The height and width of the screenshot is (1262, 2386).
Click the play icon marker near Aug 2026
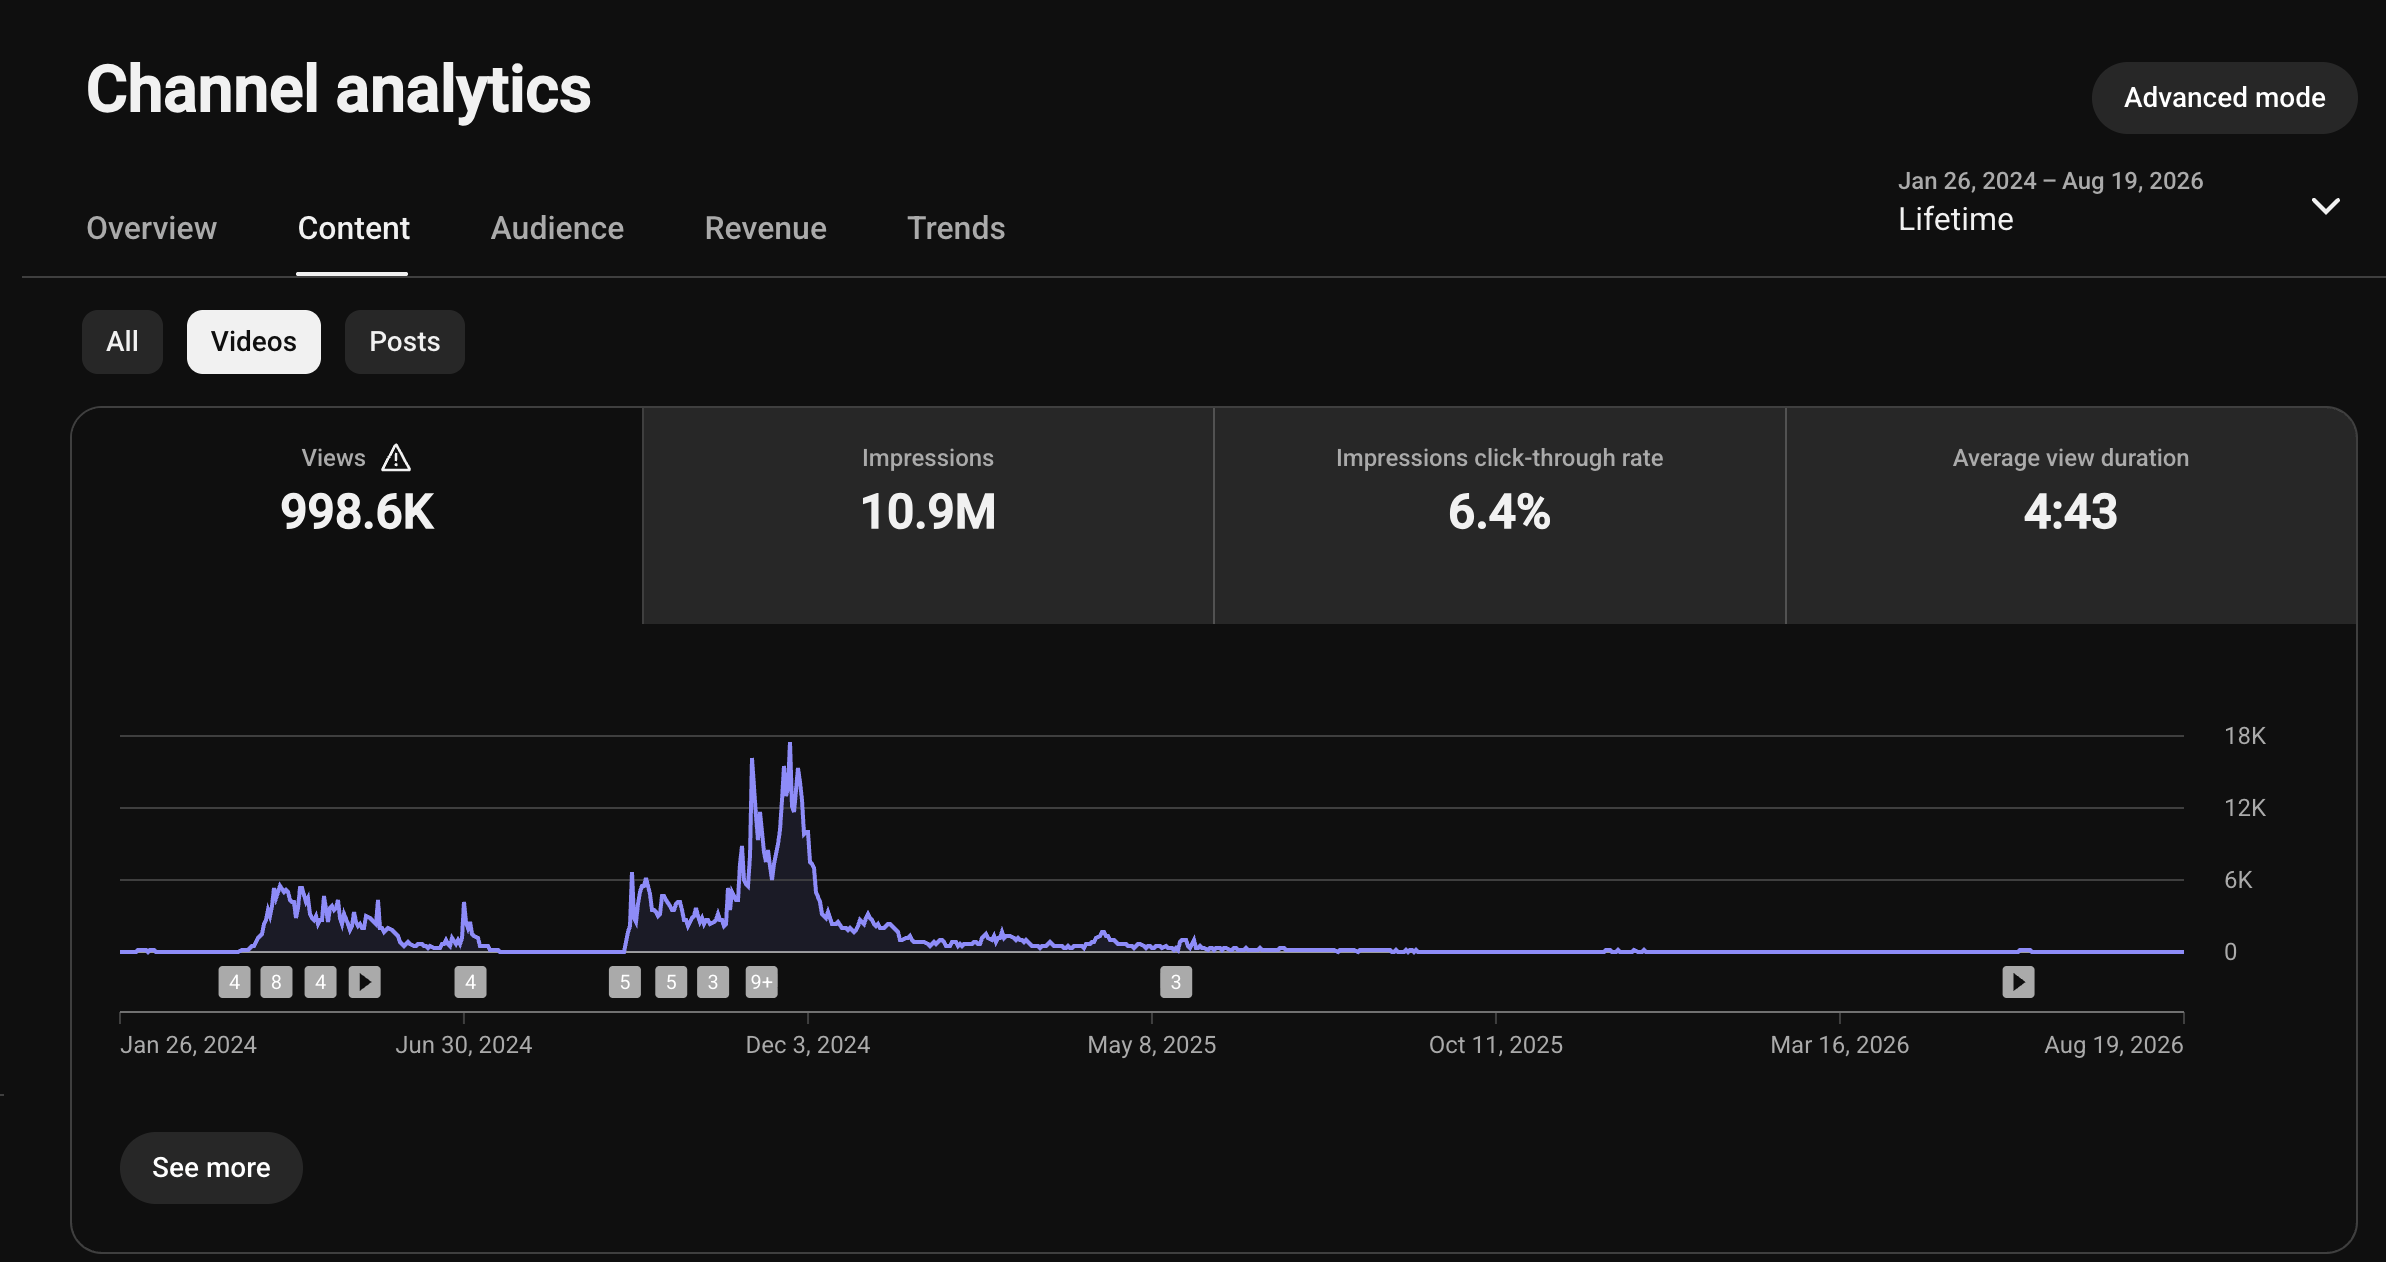[2018, 982]
